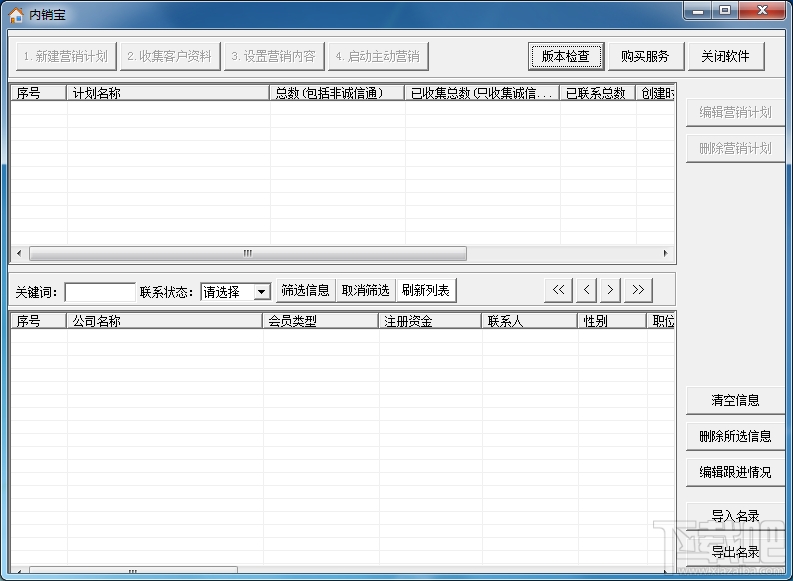
Task: Click 取消筛选 button
Action: point(366,290)
